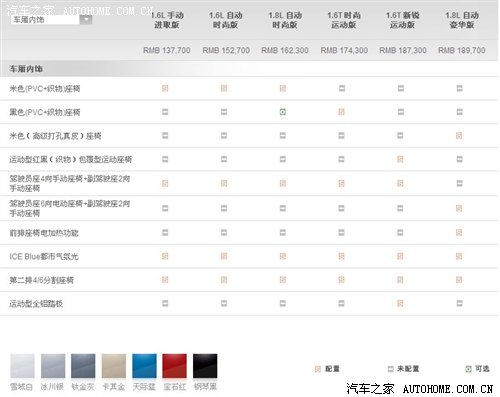Image resolution: width=500 pixels, height=397 pixels.
Task: Click equipped icon for 驾驶员座6向电动座椅 under 1.8L 自动豪华版
Action: point(459,208)
